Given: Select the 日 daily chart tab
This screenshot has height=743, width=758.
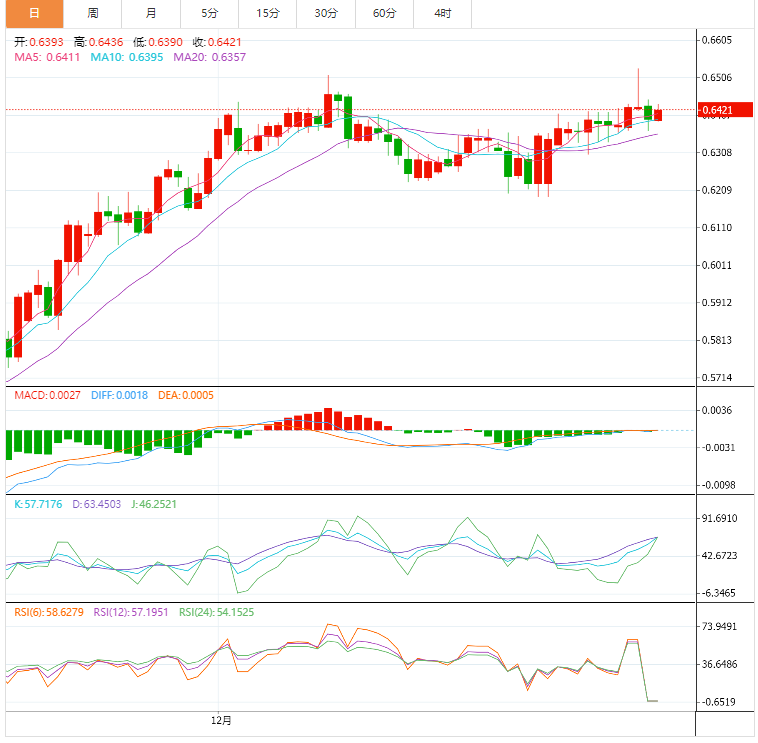Looking at the screenshot, I should coord(34,13).
